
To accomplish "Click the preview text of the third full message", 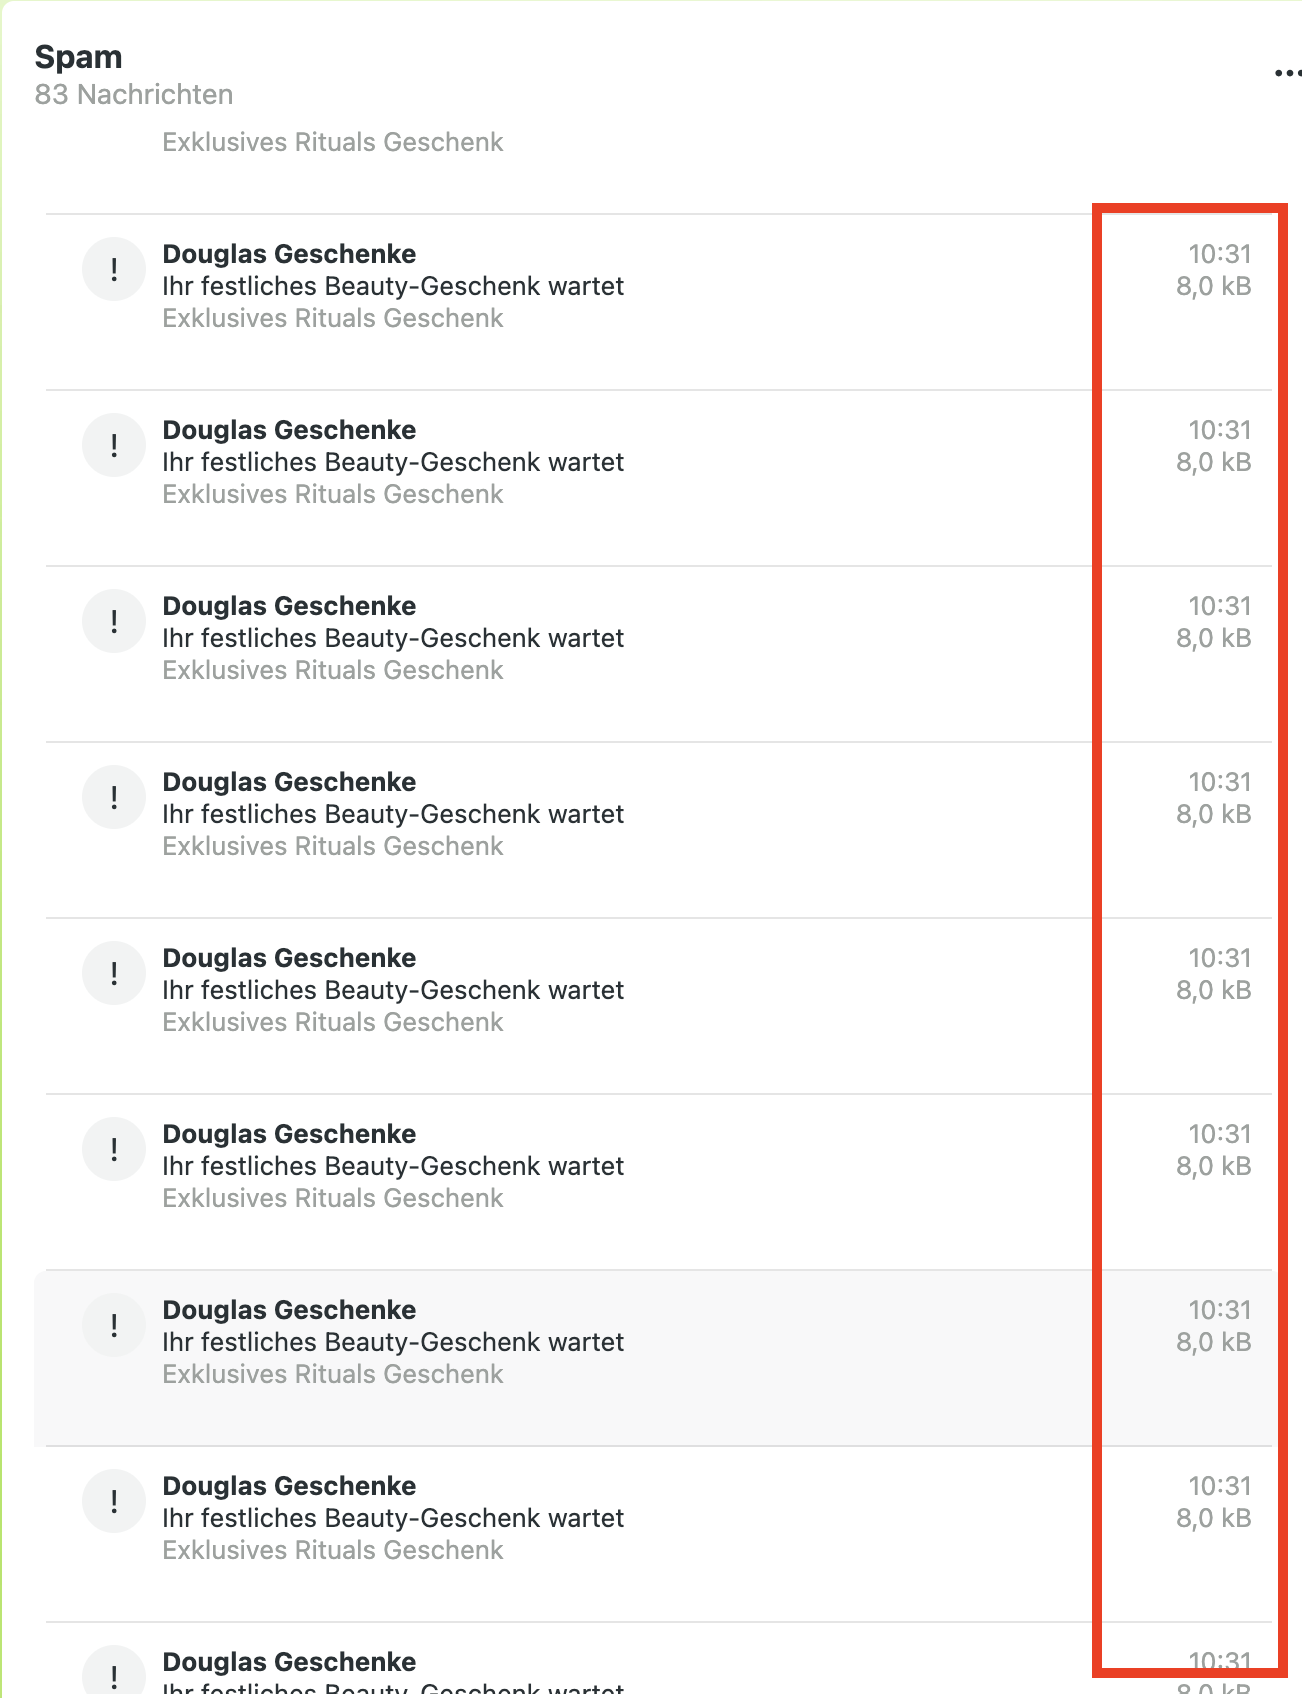I will click(x=332, y=670).
